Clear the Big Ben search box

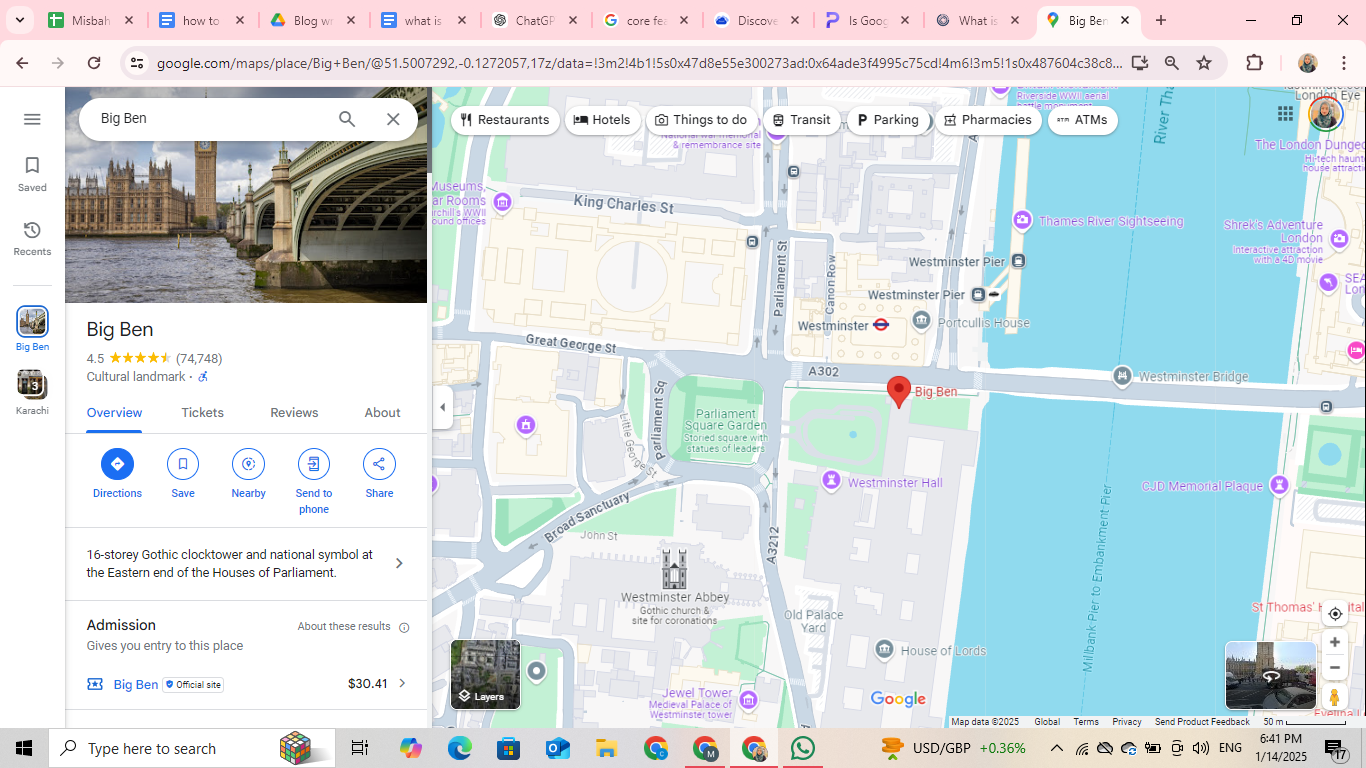point(393,119)
